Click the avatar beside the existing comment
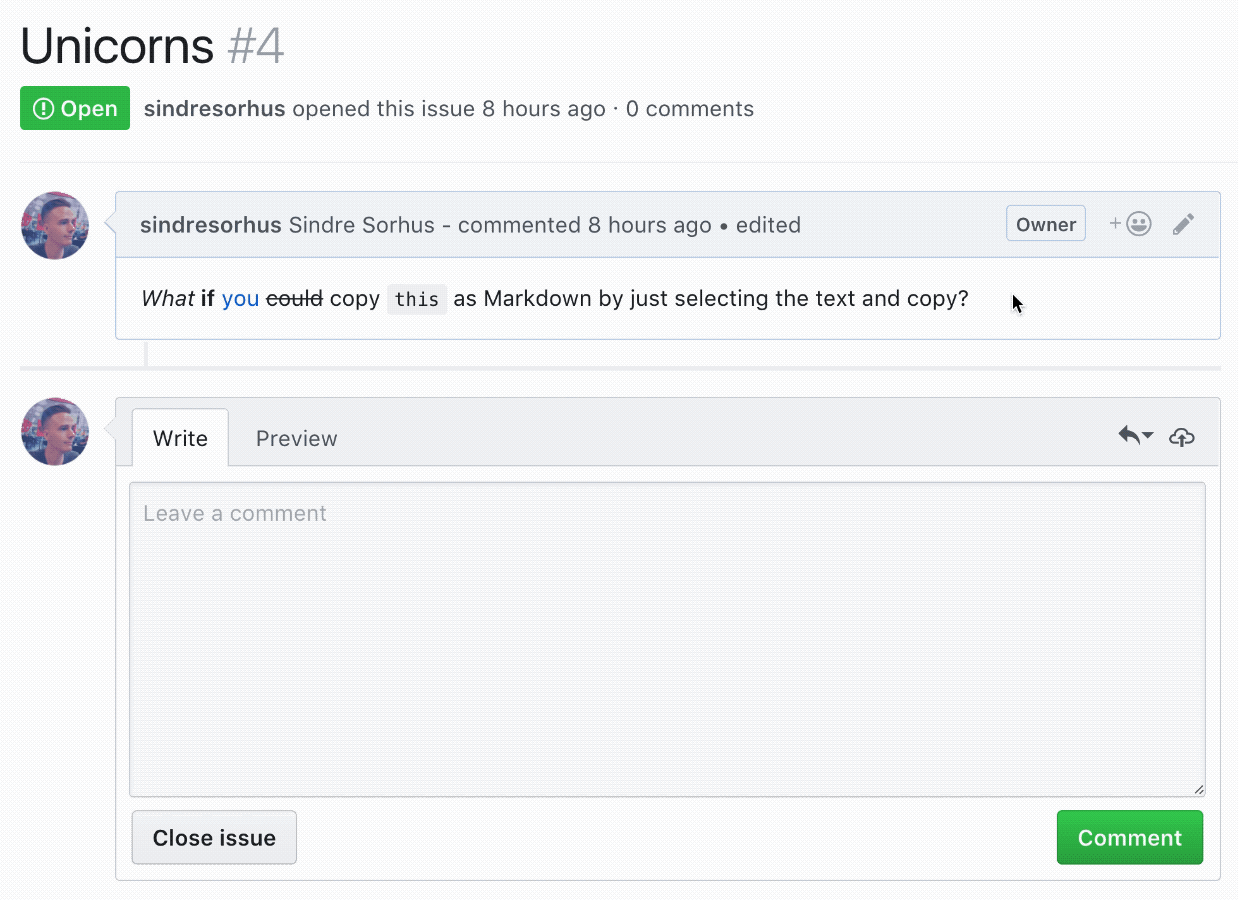The height and width of the screenshot is (900, 1238). click(55, 226)
